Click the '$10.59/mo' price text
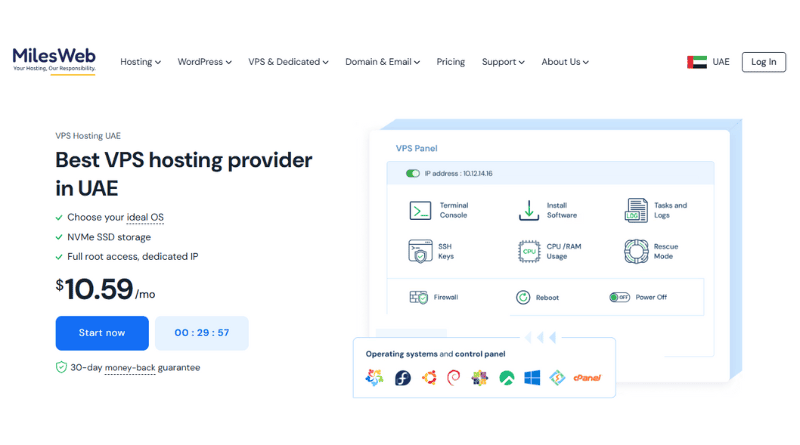 [x=105, y=289]
